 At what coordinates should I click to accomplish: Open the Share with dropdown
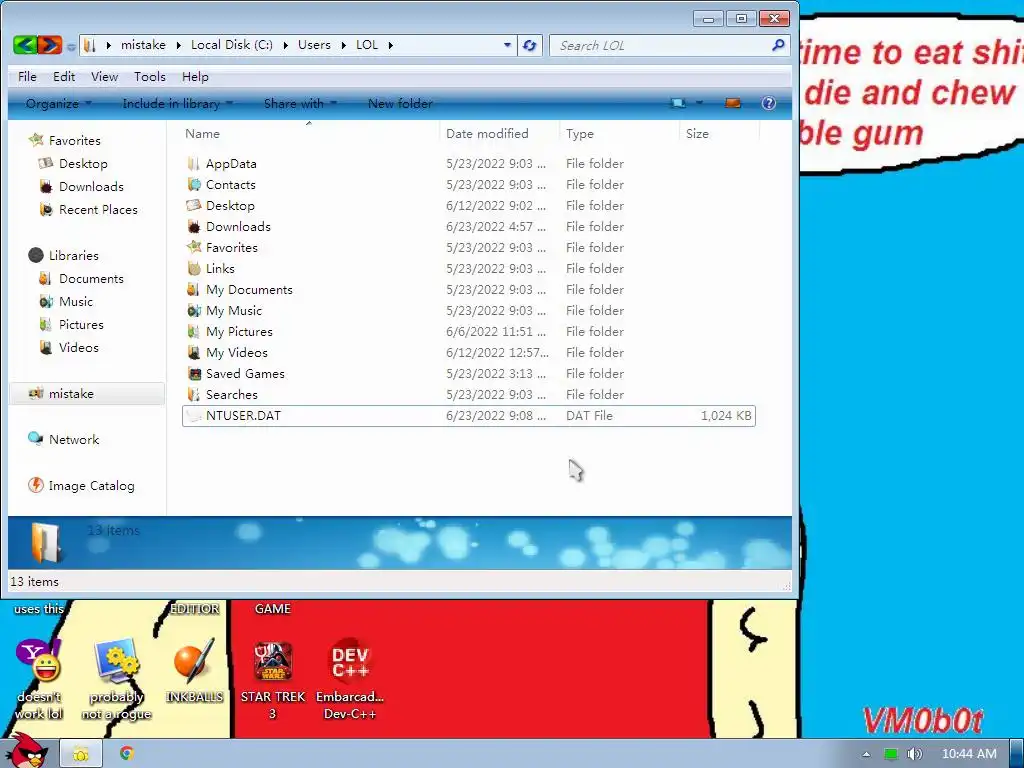point(300,103)
